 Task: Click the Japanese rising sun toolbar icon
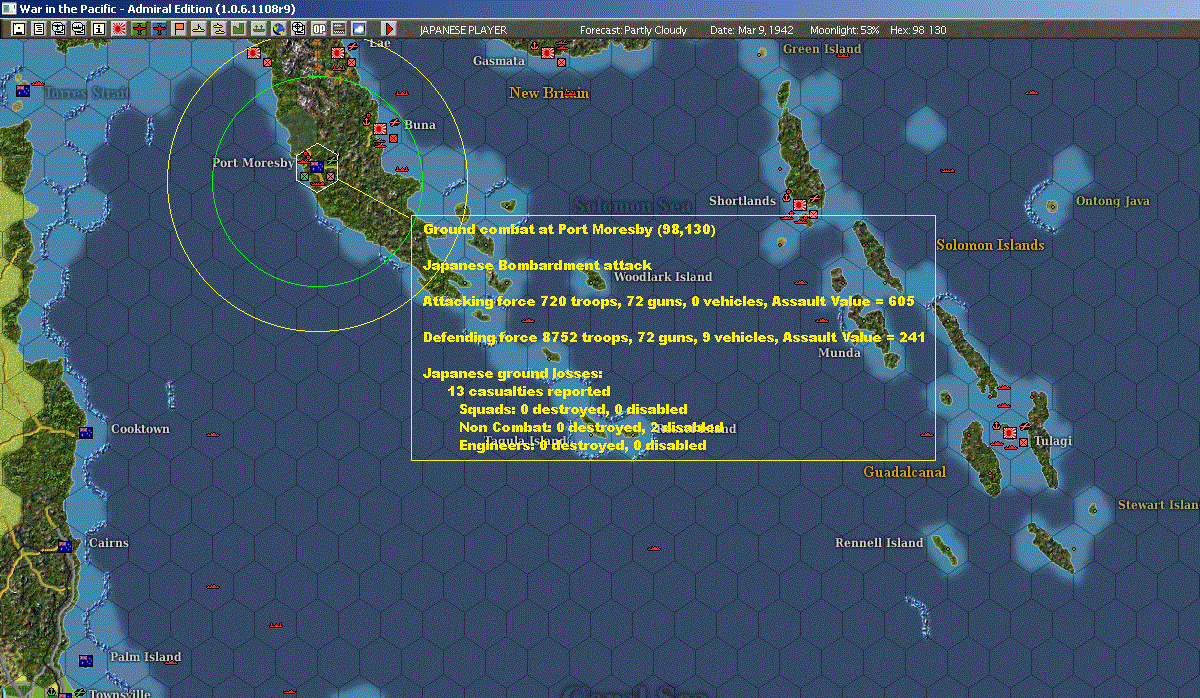119,29
